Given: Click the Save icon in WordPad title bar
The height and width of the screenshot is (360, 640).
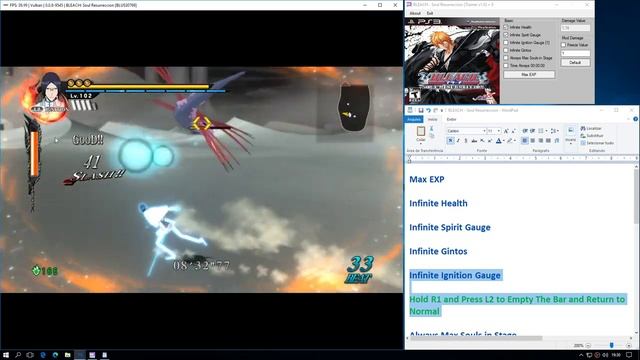Looking at the screenshot, I should [421, 110].
